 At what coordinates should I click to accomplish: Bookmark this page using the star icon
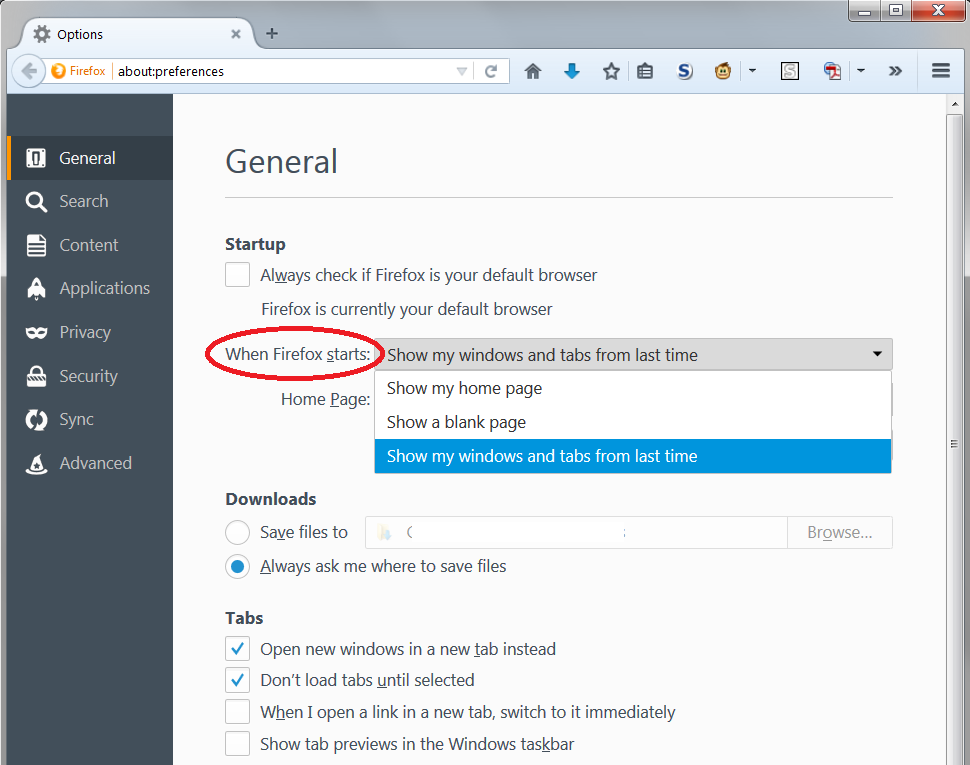pos(611,71)
